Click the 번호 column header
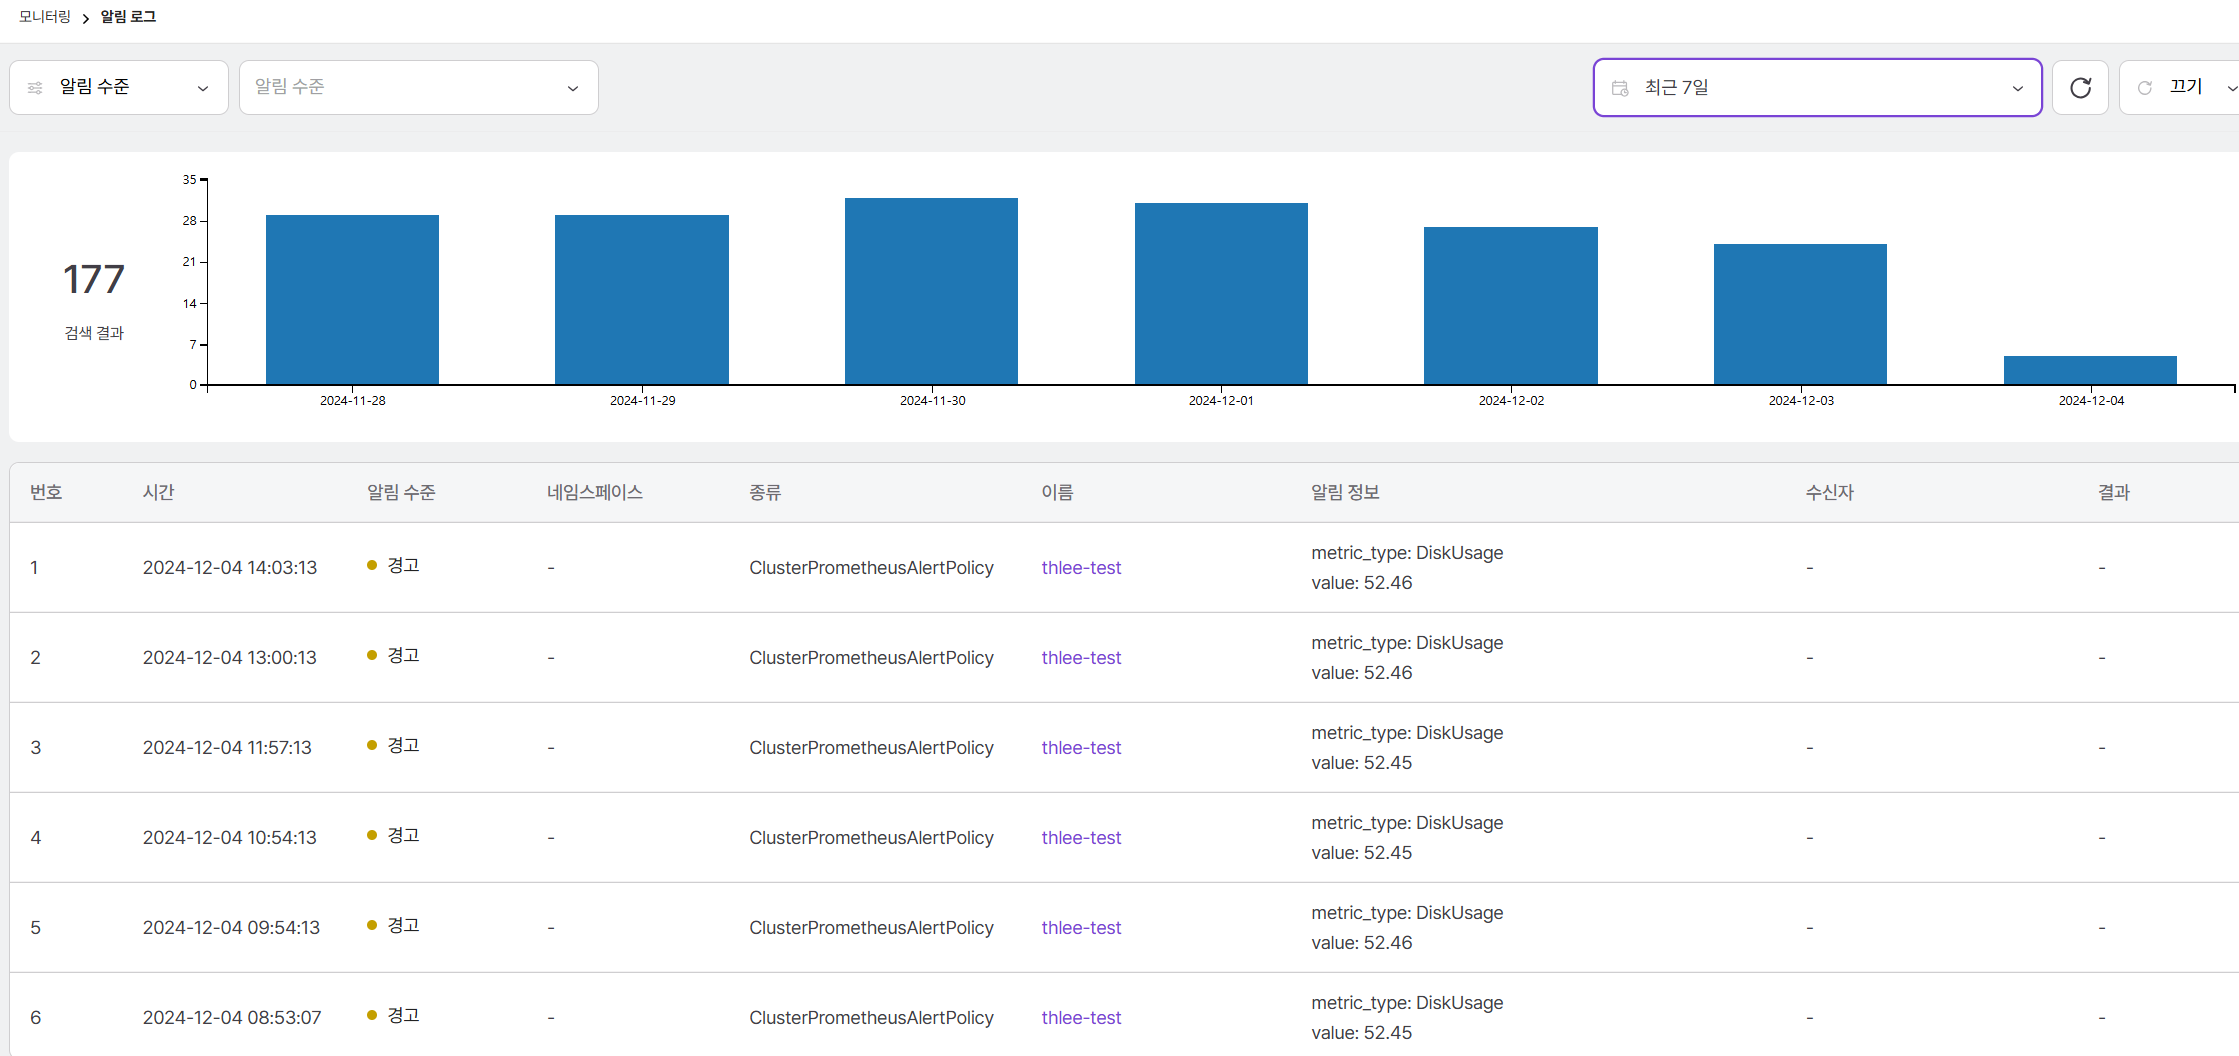2239x1056 pixels. point(46,492)
